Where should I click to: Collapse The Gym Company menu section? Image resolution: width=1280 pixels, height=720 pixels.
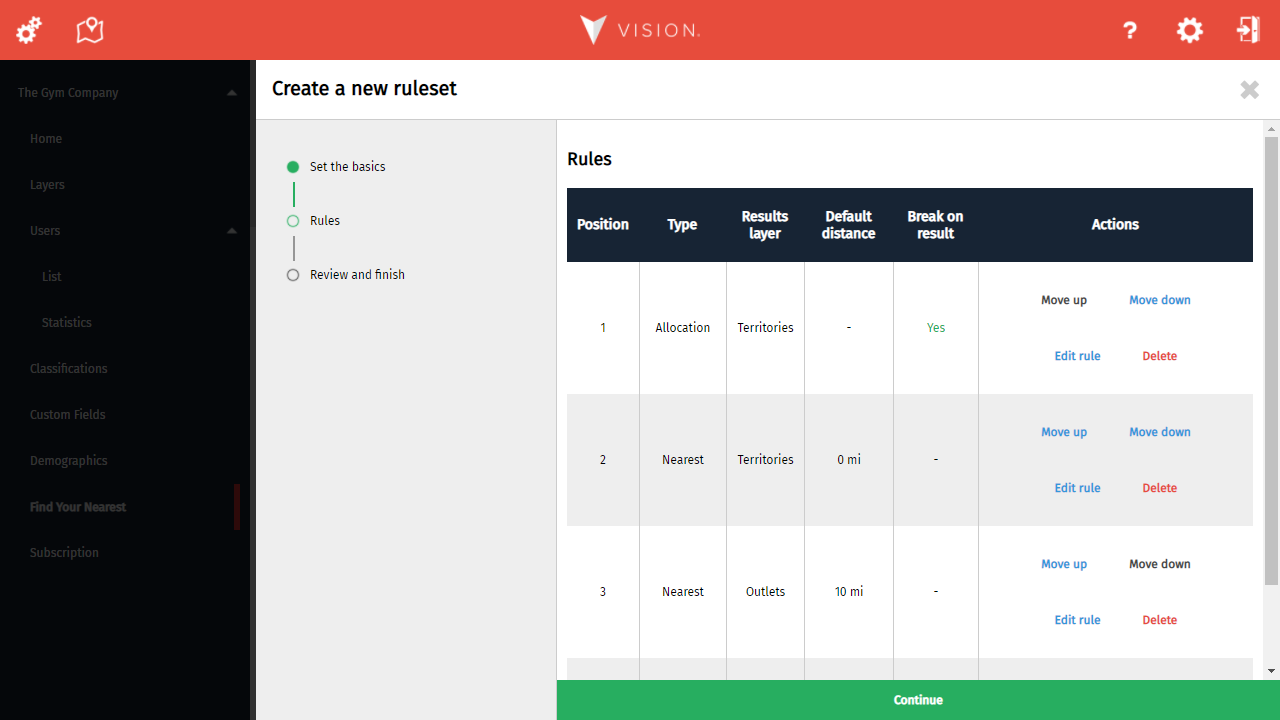pos(232,93)
